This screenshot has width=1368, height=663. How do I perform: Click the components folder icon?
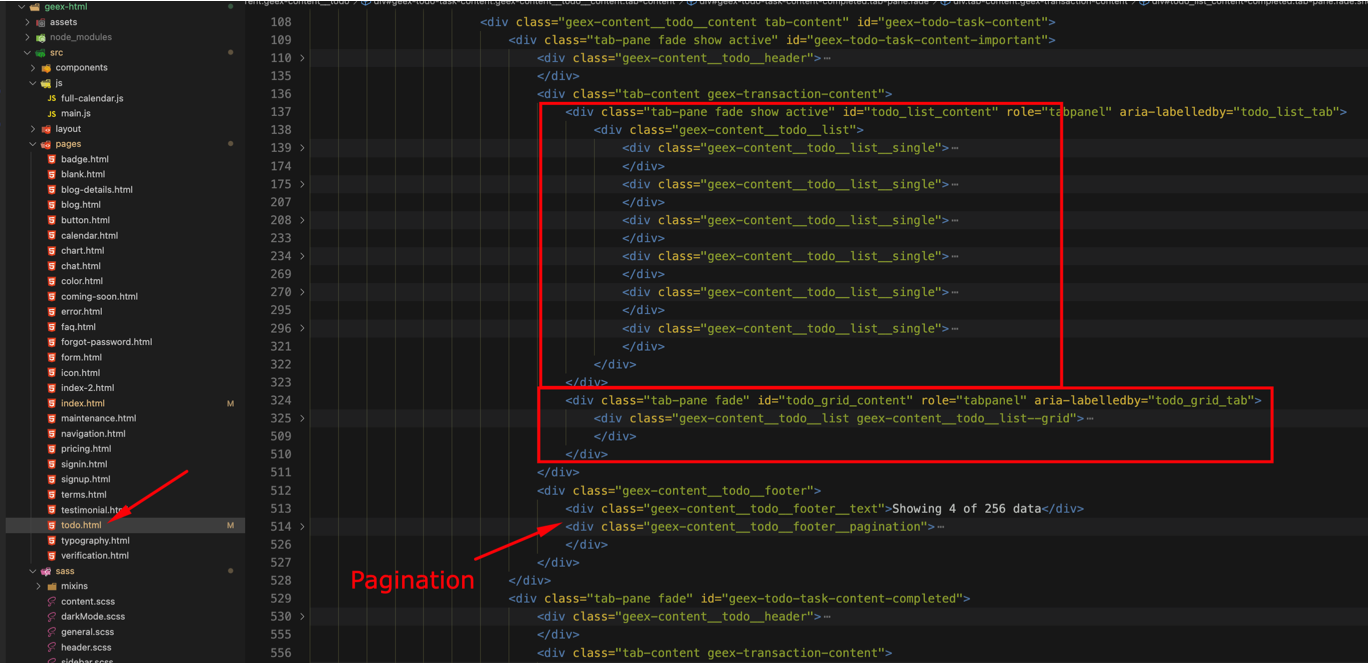pos(46,68)
